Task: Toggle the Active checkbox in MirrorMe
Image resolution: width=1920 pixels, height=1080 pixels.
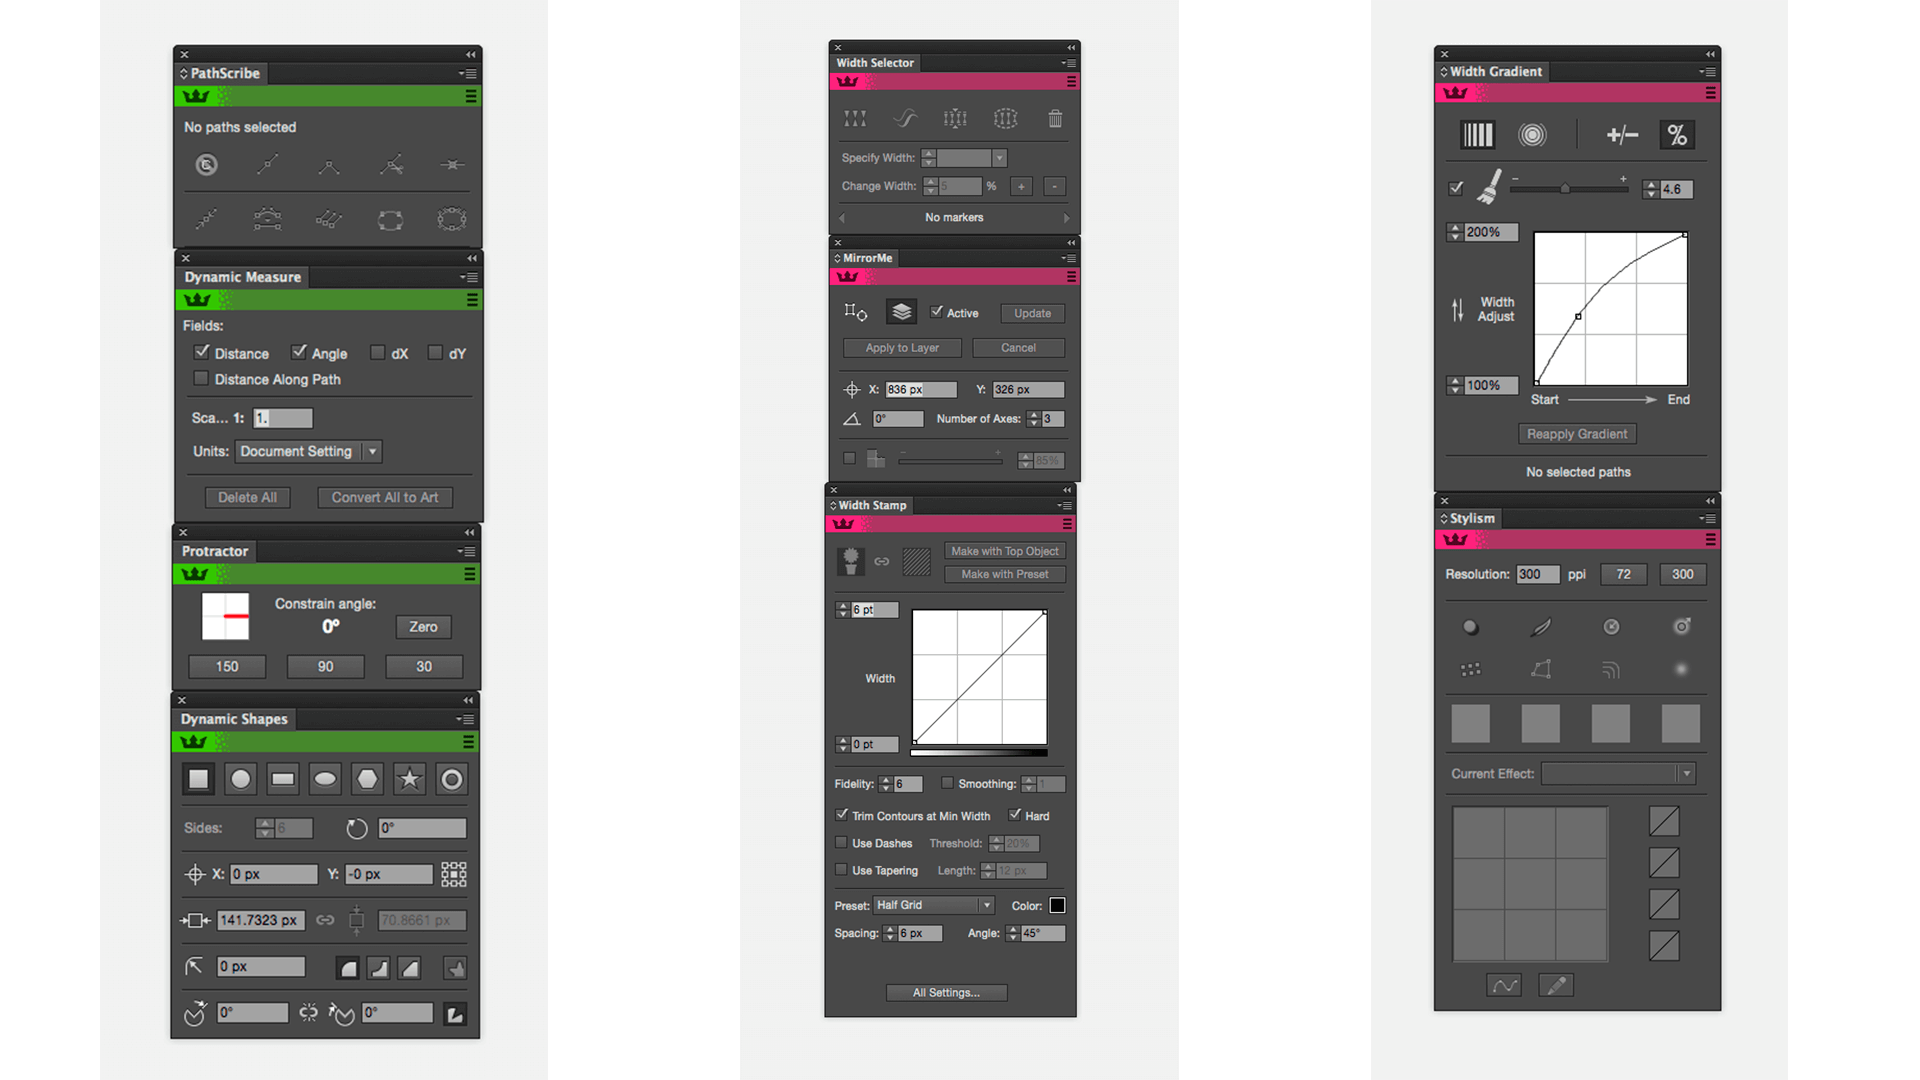Action: 936,313
